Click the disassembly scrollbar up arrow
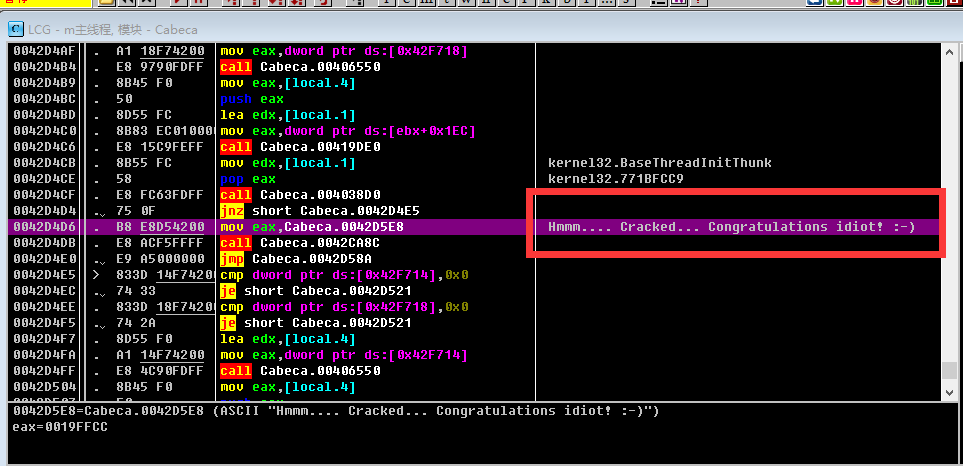This screenshot has width=963, height=466. [950, 51]
